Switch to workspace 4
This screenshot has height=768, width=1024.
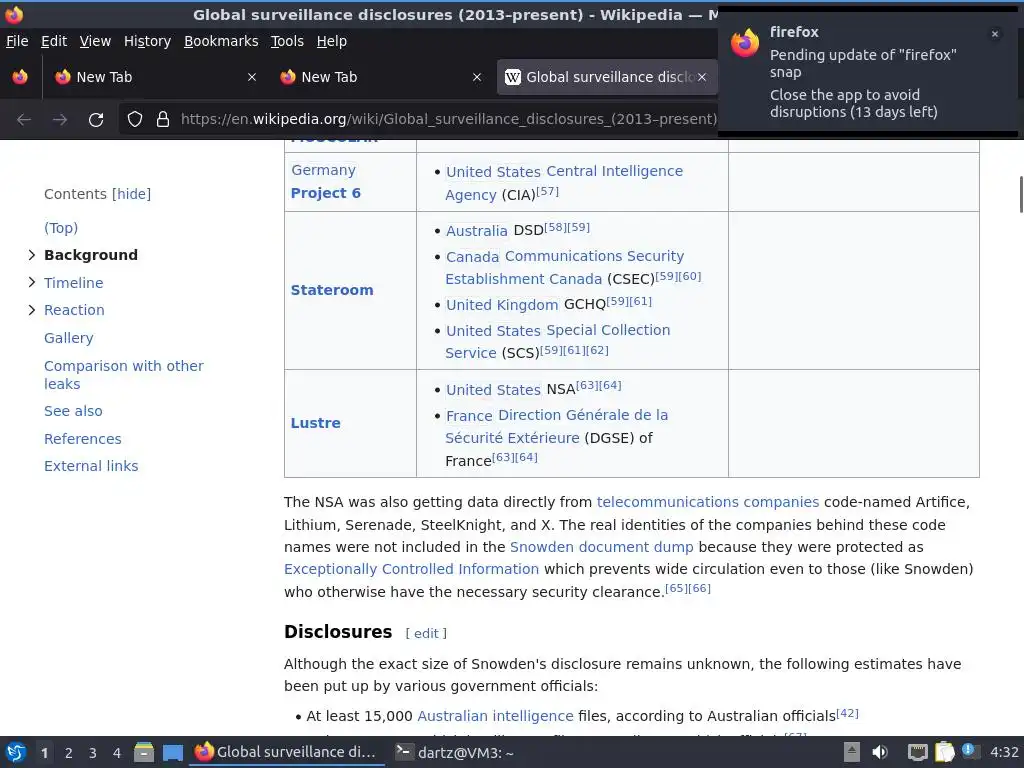[x=117, y=753]
